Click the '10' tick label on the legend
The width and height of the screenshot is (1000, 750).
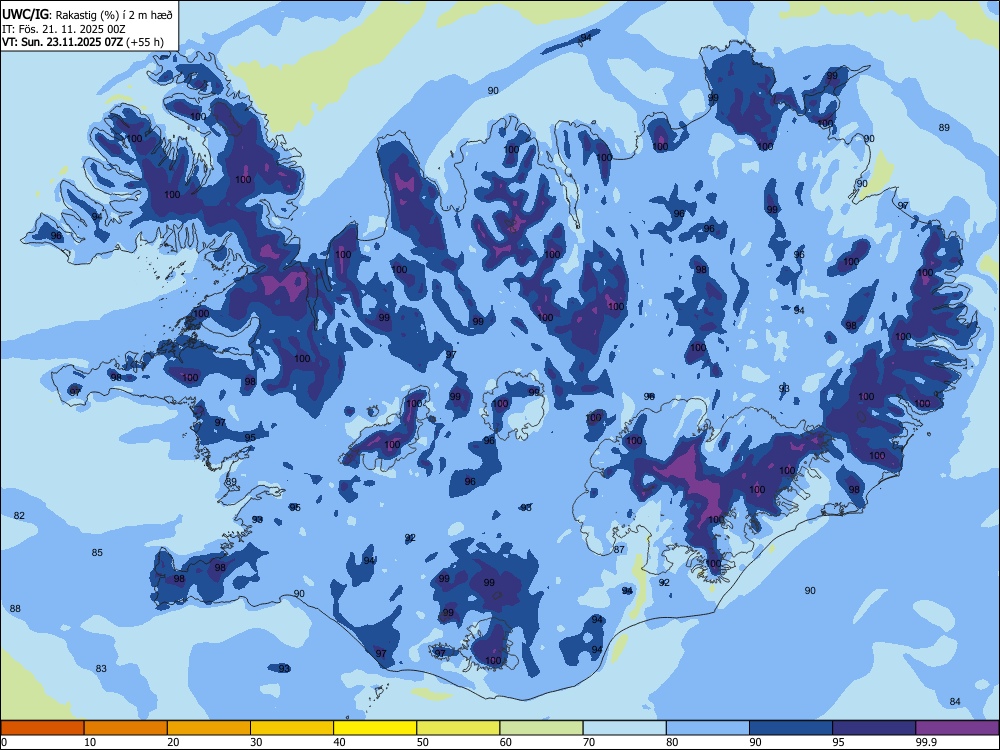[90, 742]
